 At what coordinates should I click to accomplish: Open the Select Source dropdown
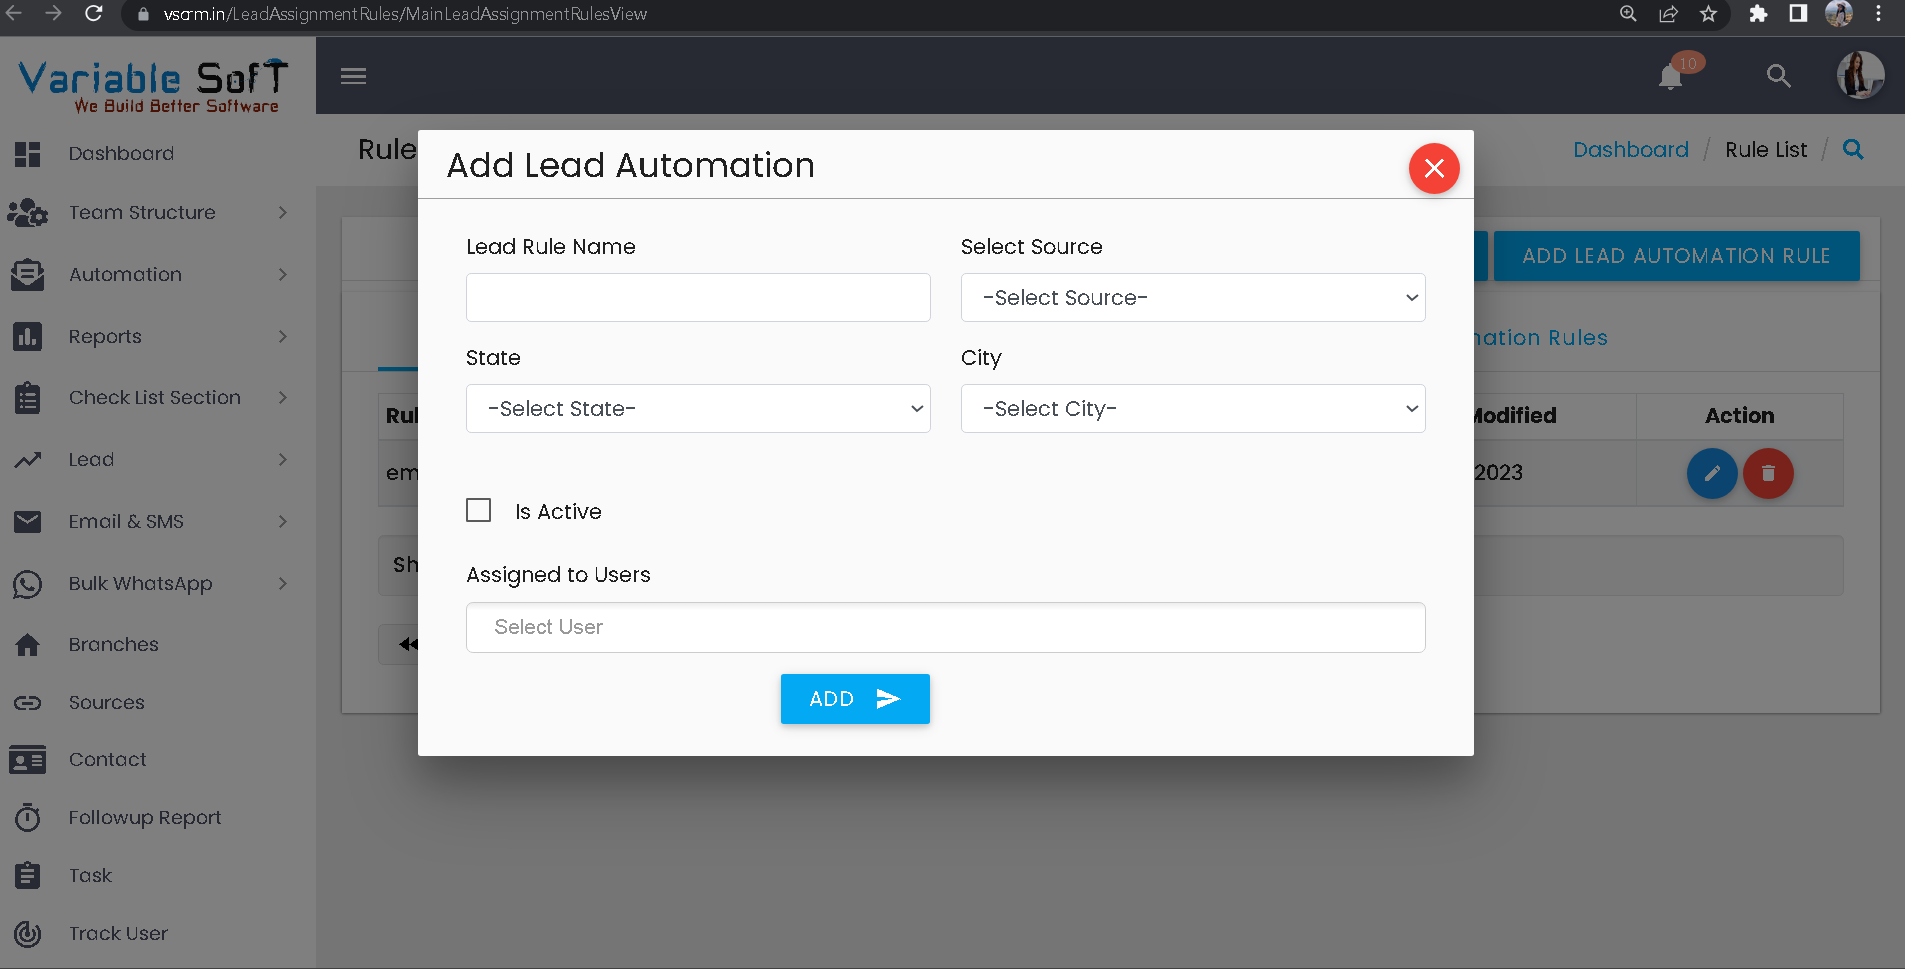pyautogui.click(x=1192, y=298)
